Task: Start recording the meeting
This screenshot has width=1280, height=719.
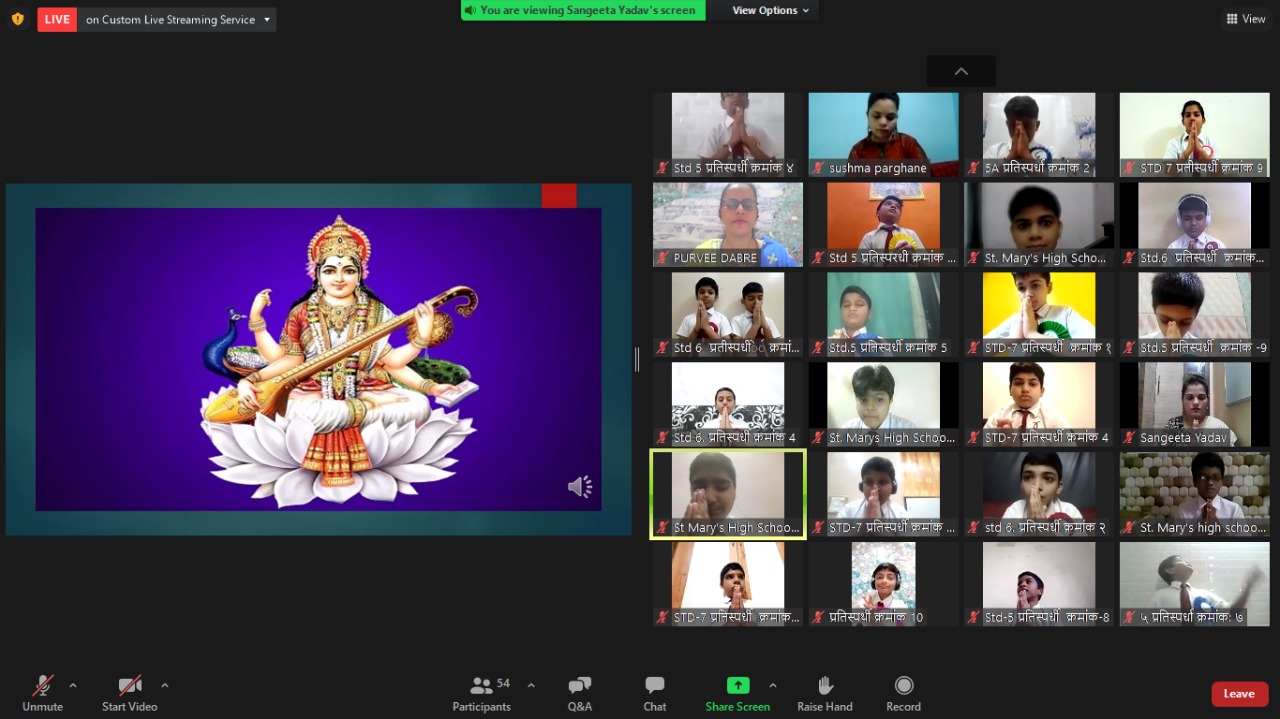Action: [x=904, y=692]
